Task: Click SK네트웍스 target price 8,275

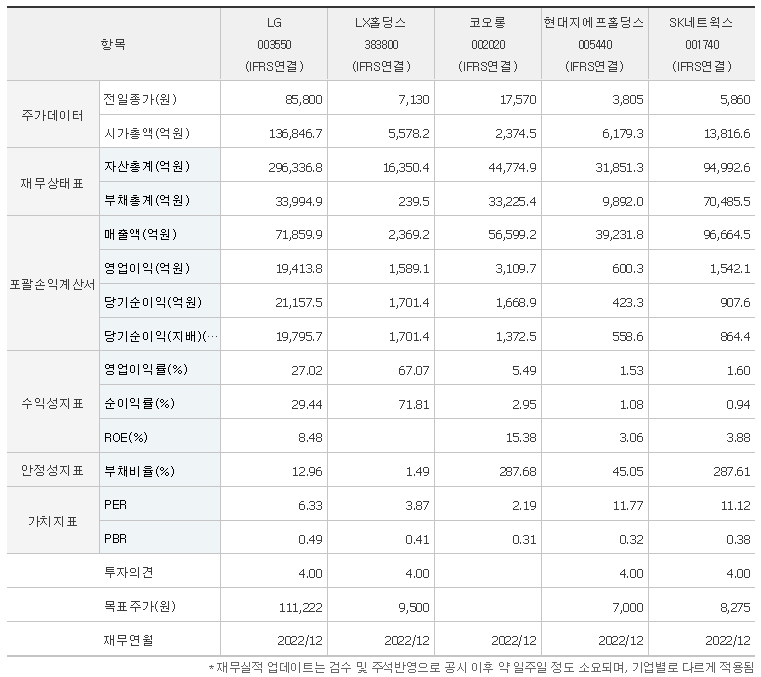Action: [x=735, y=607]
